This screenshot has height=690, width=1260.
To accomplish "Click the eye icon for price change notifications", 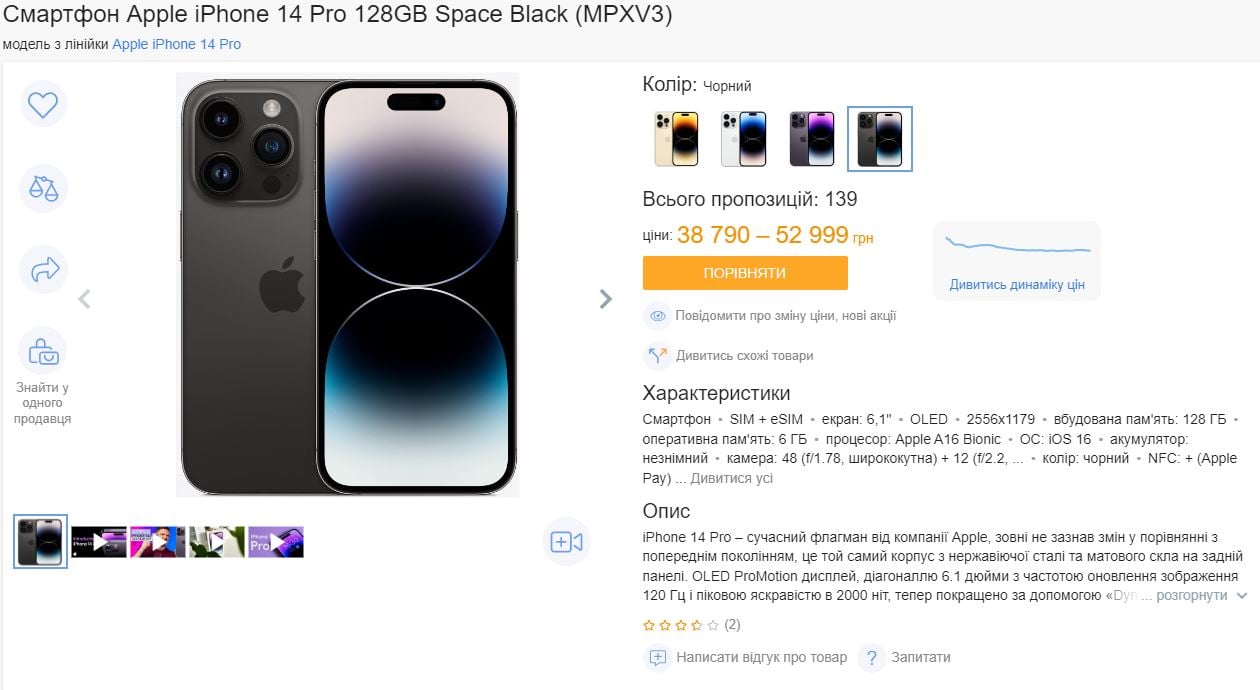I will [657, 316].
